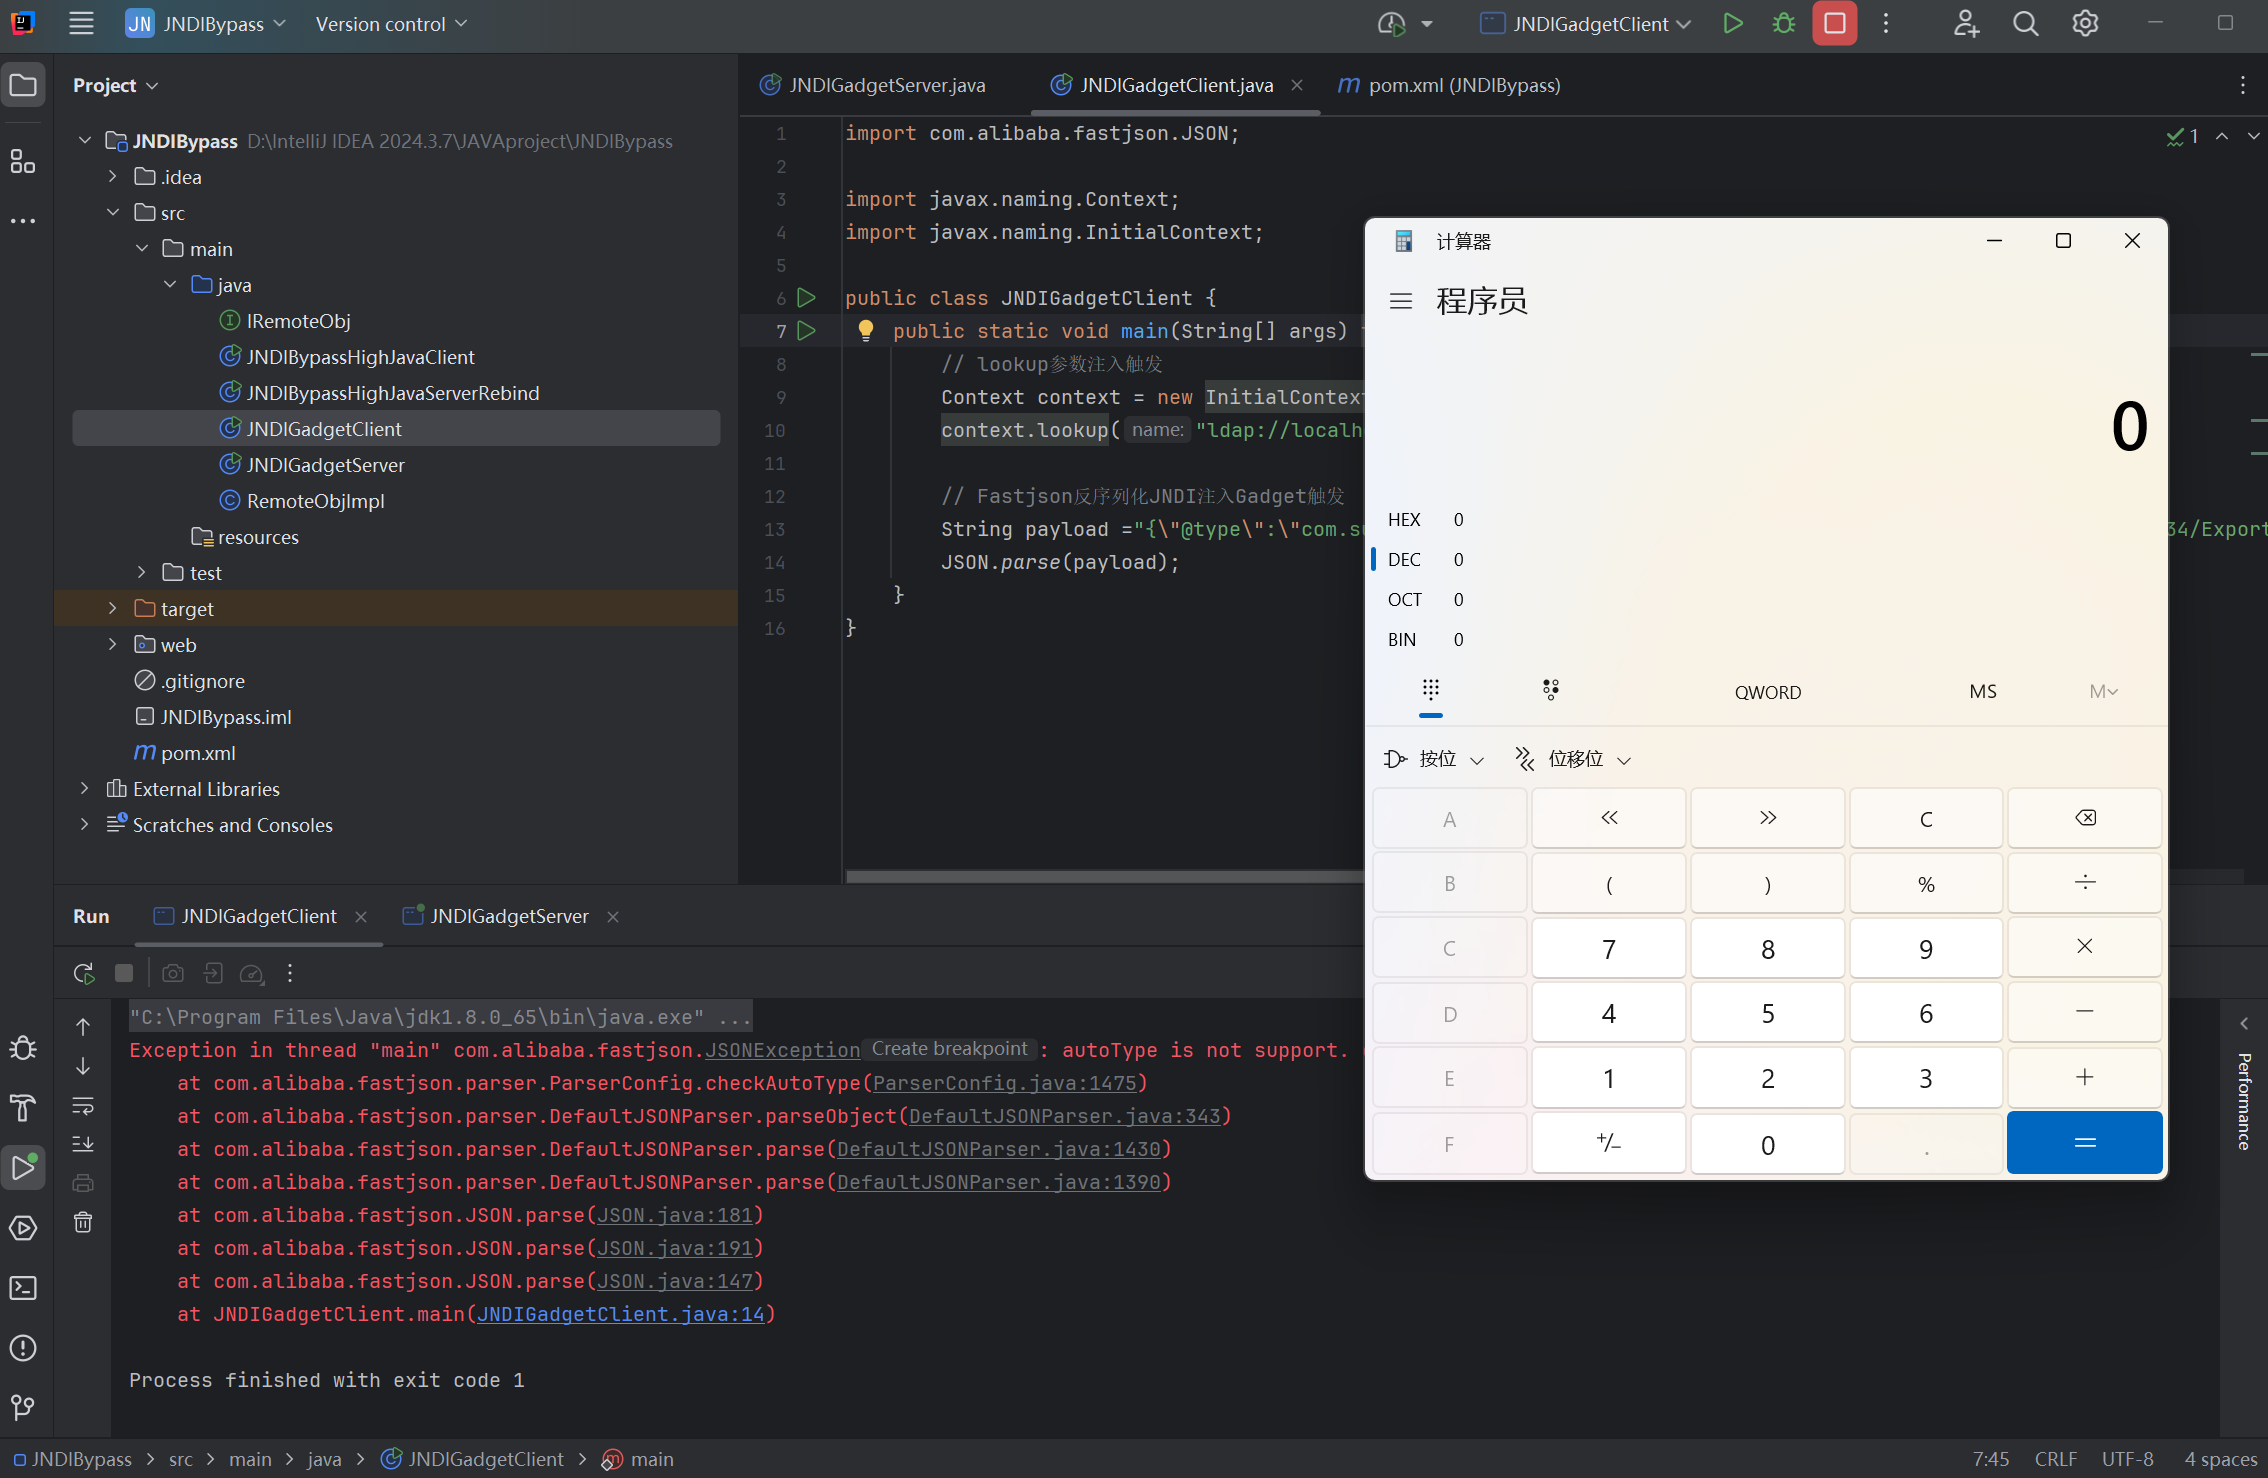Image resolution: width=2268 pixels, height=1478 pixels.
Task: Expand the target folder
Action: (113, 609)
